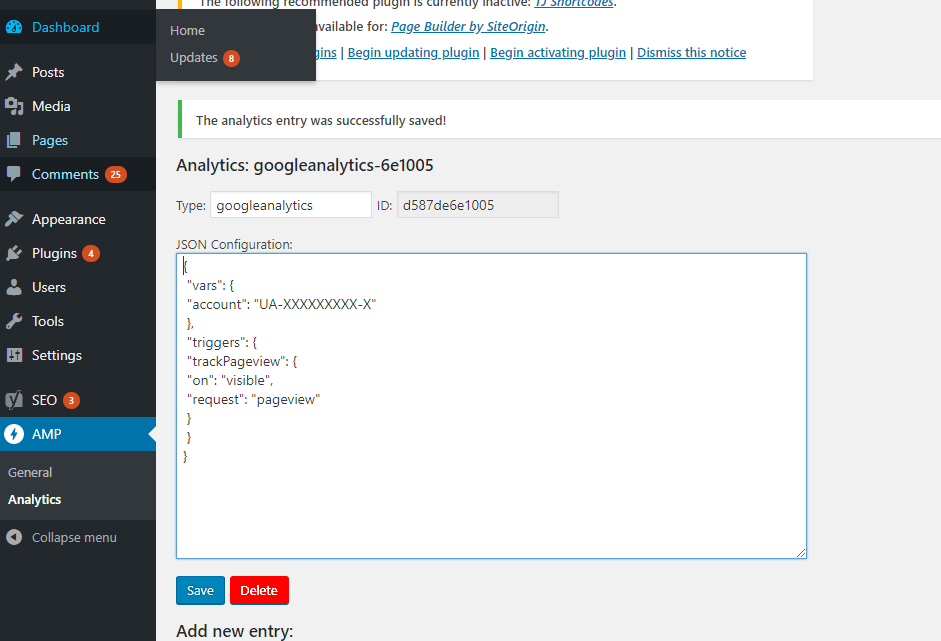The width and height of the screenshot is (941, 641).
Task: Click the Plugins count badge 4
Action: click(x=91, y=253)
